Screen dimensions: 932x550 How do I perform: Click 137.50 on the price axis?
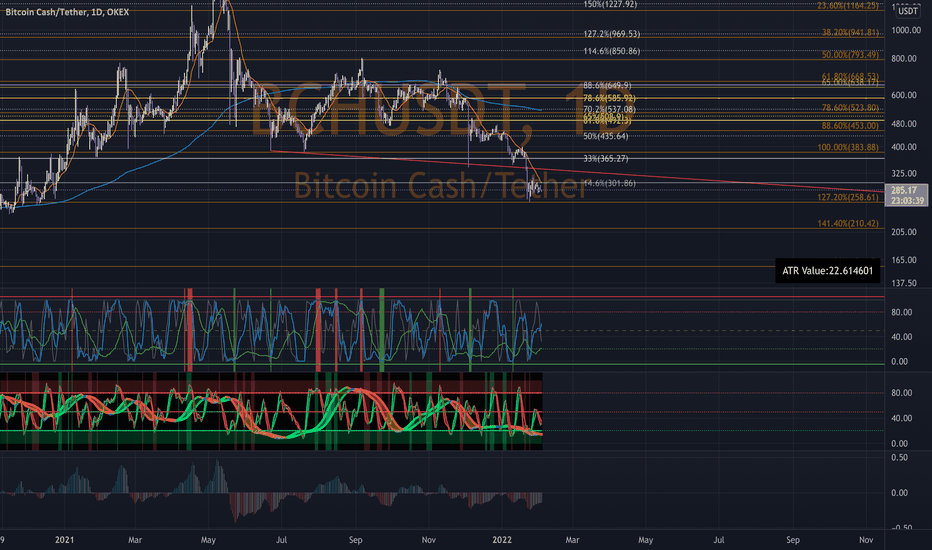(903, 283)
